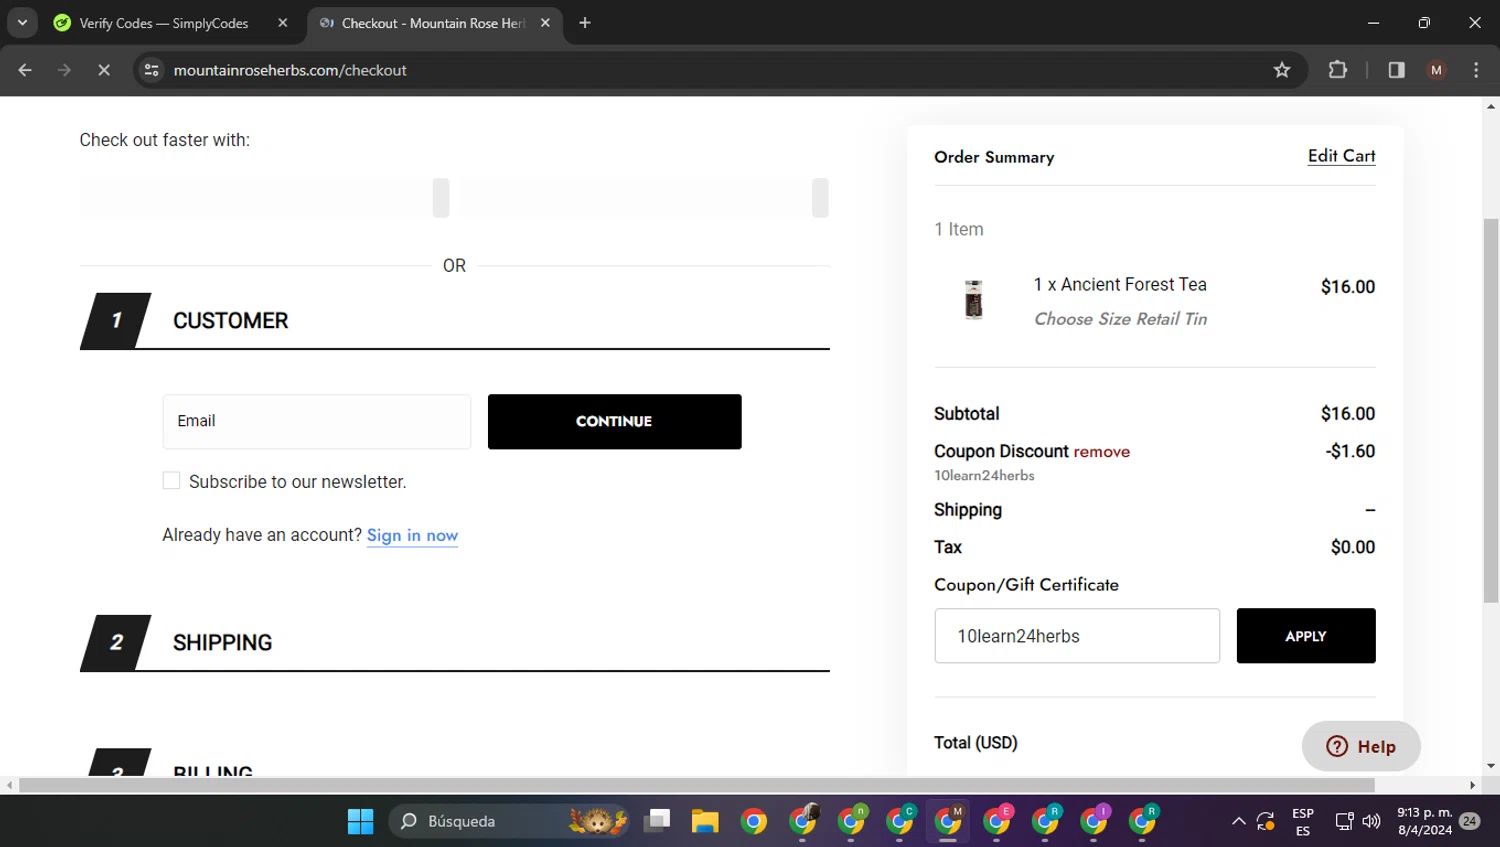Image resolution: width=1500 pixels, height=847 pixels.
Task: Follow the Sign in now link
Action: coord(412,535)
